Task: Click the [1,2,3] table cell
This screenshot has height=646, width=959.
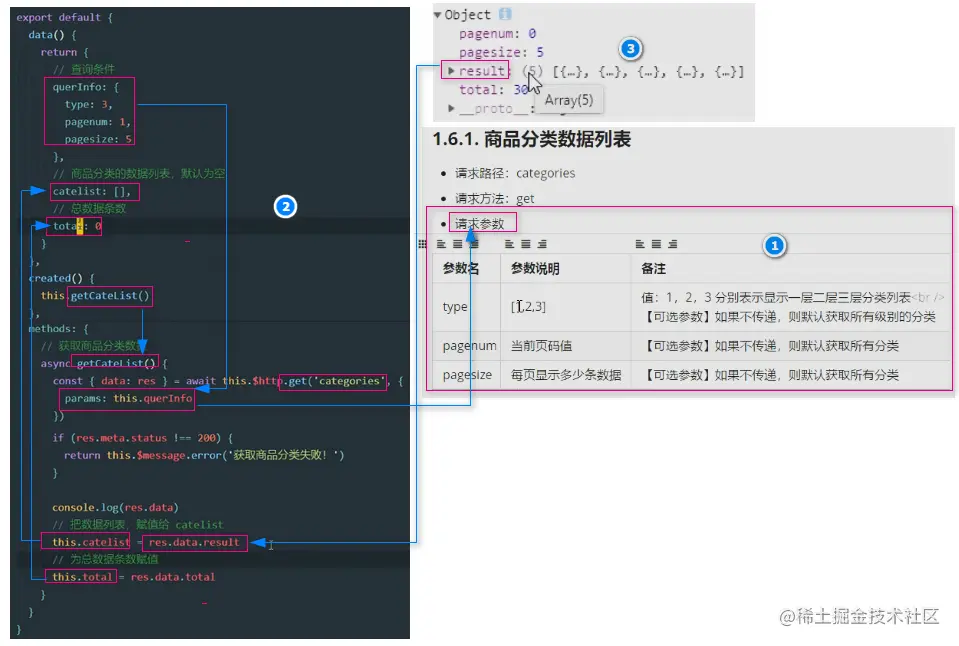Action: [528, 306]
